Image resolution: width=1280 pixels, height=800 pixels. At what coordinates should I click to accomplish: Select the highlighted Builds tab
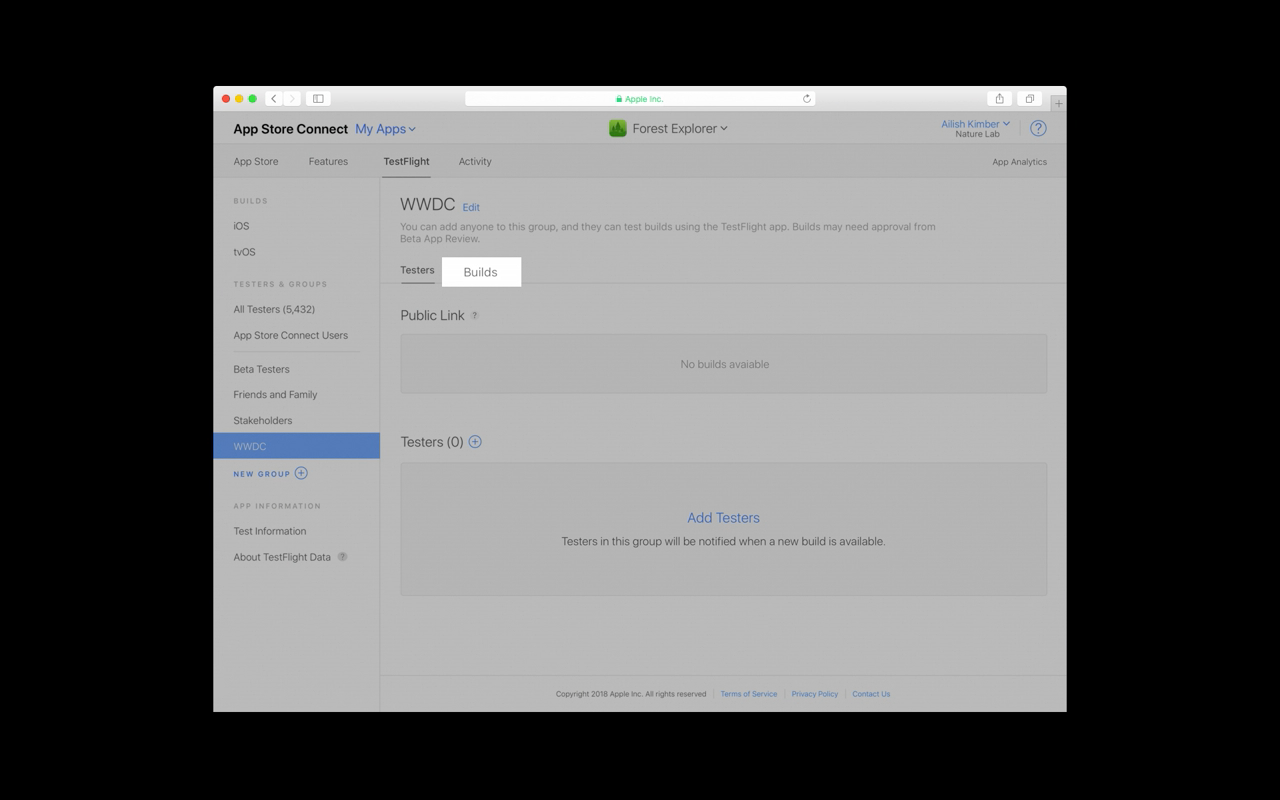481,272
